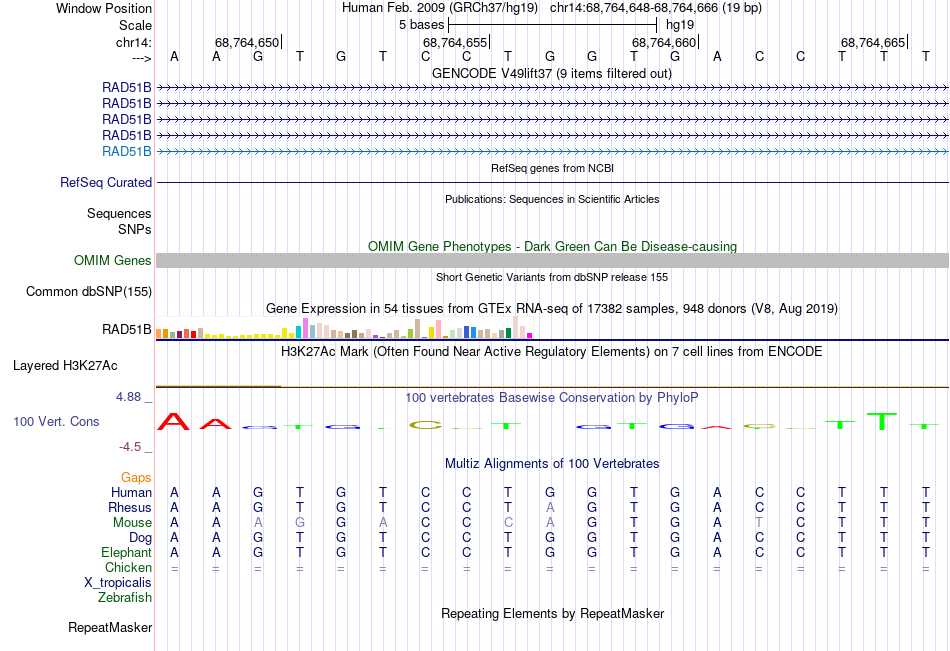Screen dimensions: 950x651
Task: Click the ---> base sequence direction label
Action: tap(142, 58)
